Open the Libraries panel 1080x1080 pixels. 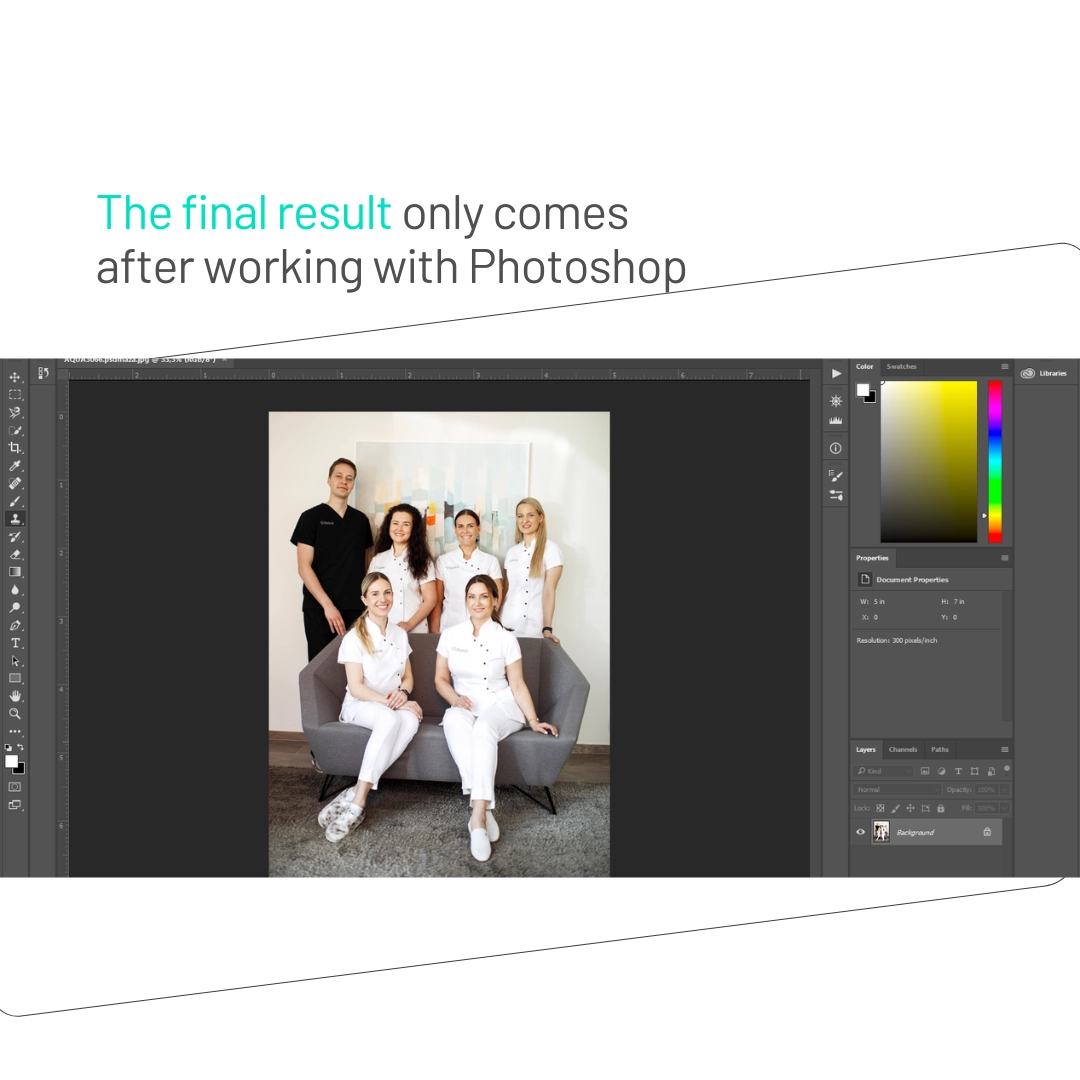click(1044, 373)
